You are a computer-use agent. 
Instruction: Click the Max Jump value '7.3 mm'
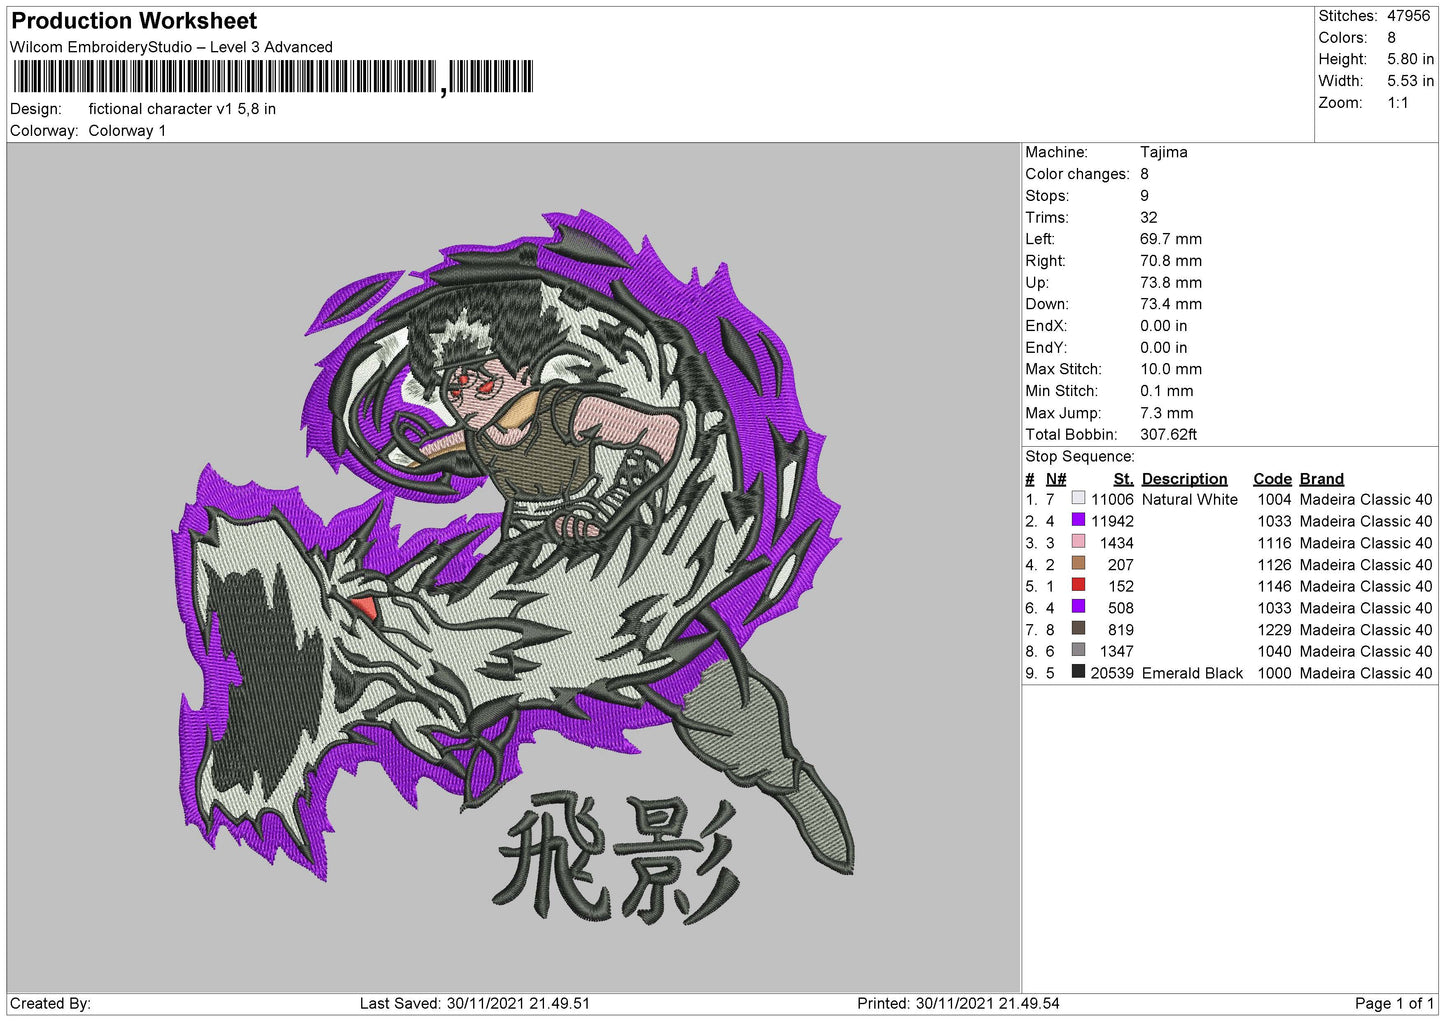click(x=1167, y=413)
